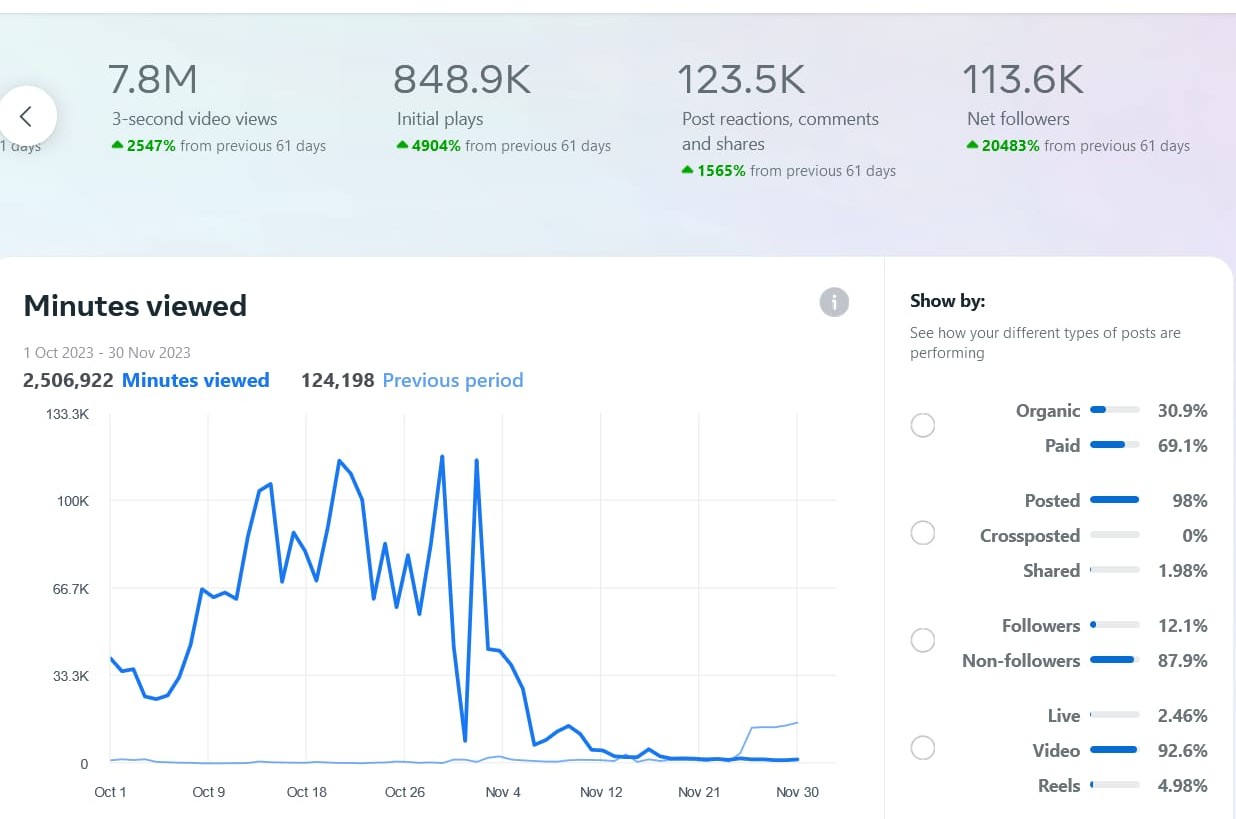Open the Net followers metric card
The image size is (1236, 819).
[x=1018, y=119]
